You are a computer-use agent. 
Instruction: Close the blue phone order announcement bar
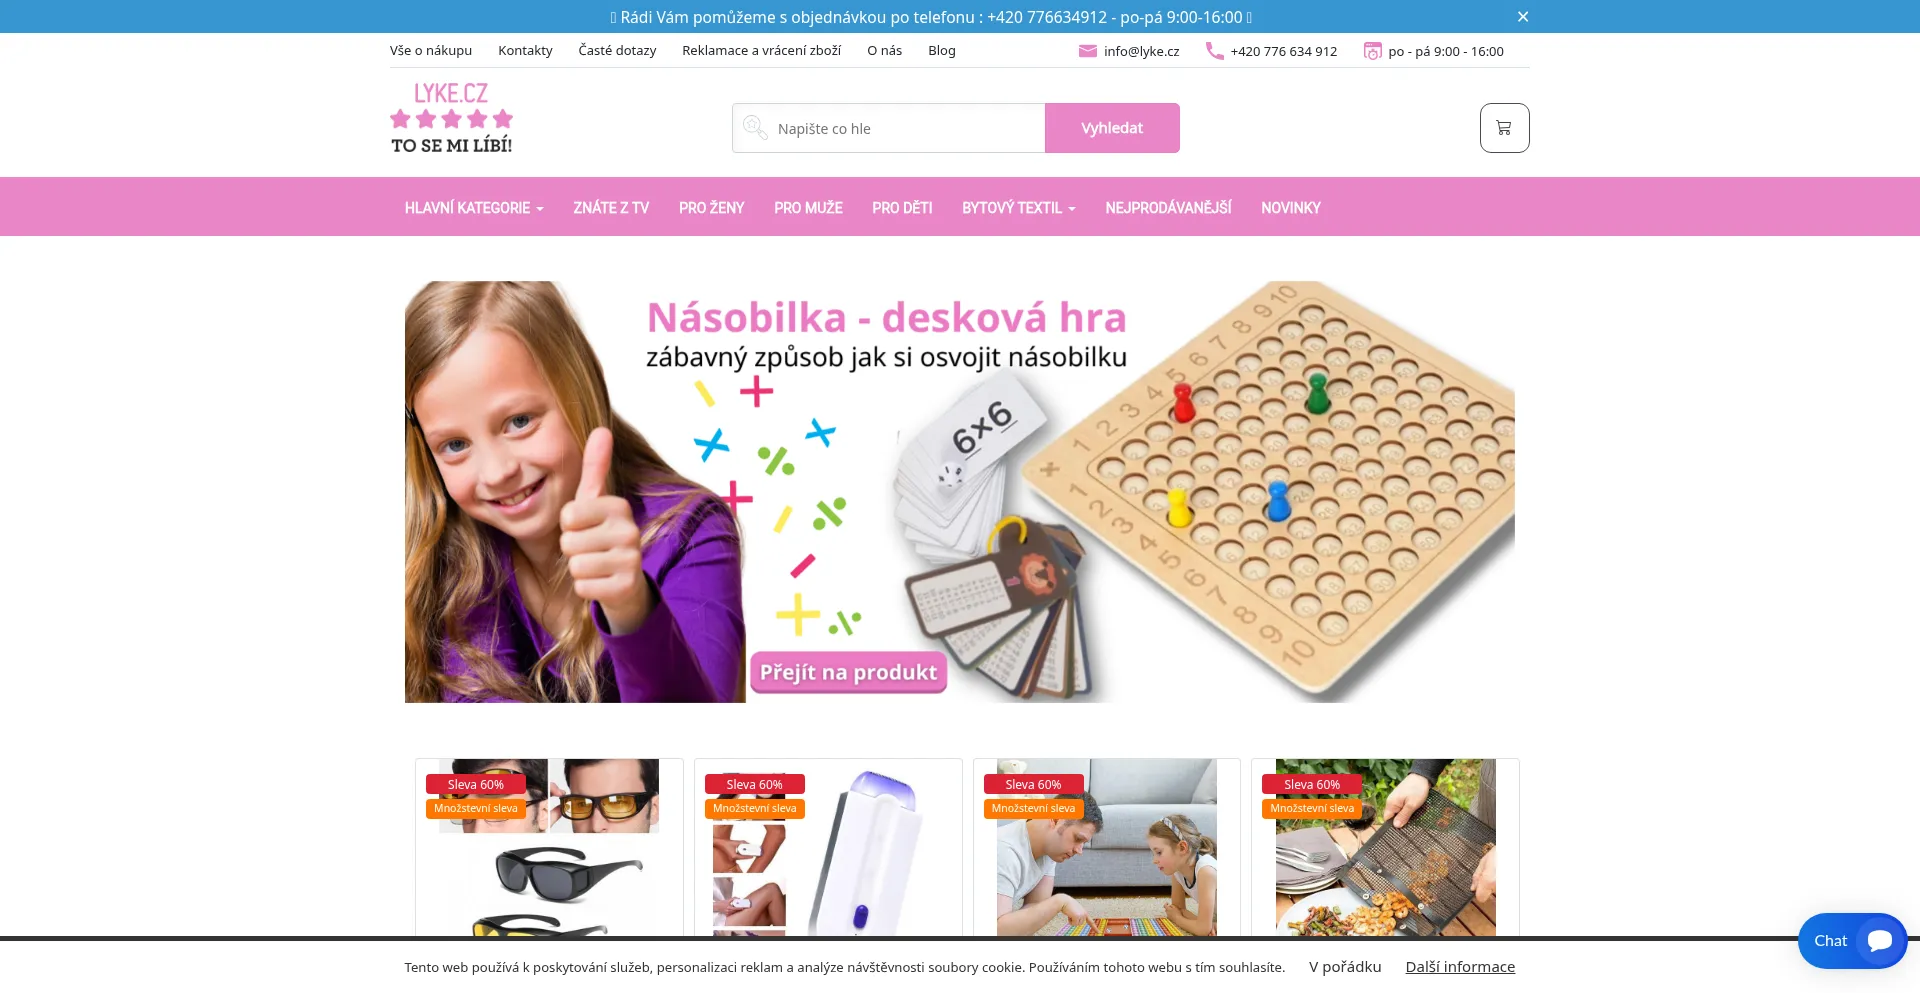coord(1522,17)
